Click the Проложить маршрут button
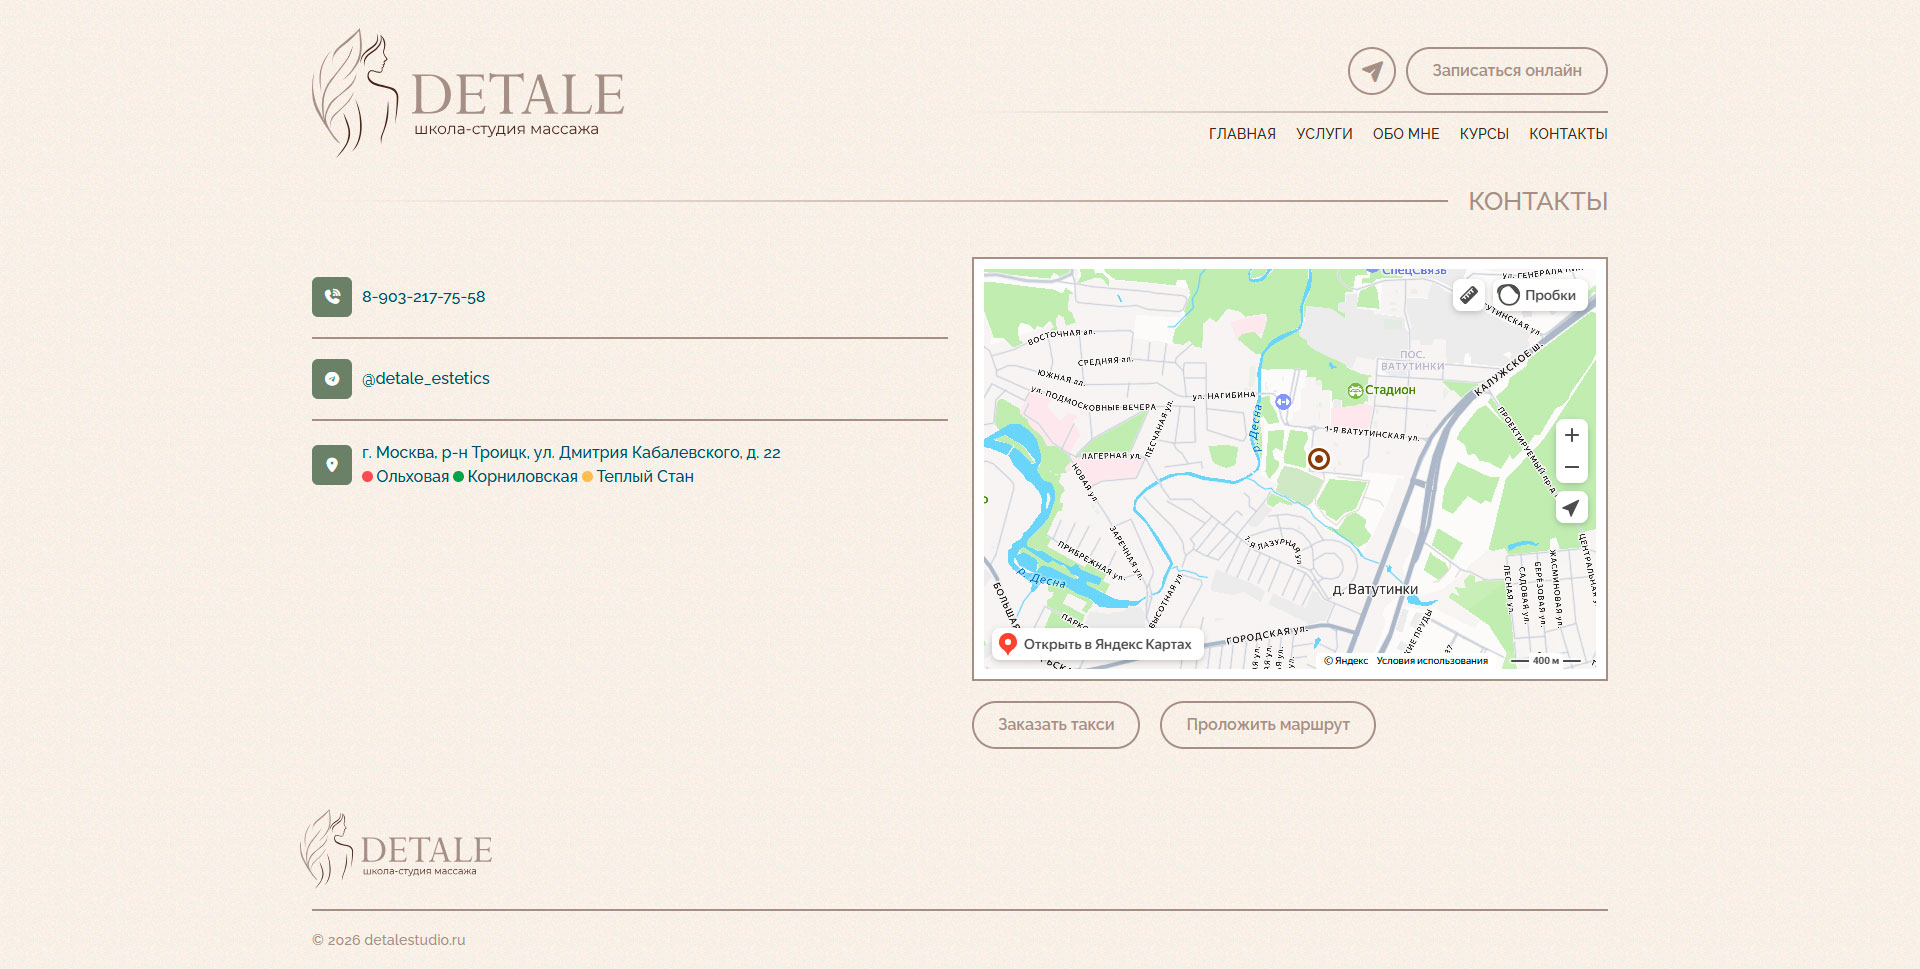The image size is (1920, 969). (1267, 725)
